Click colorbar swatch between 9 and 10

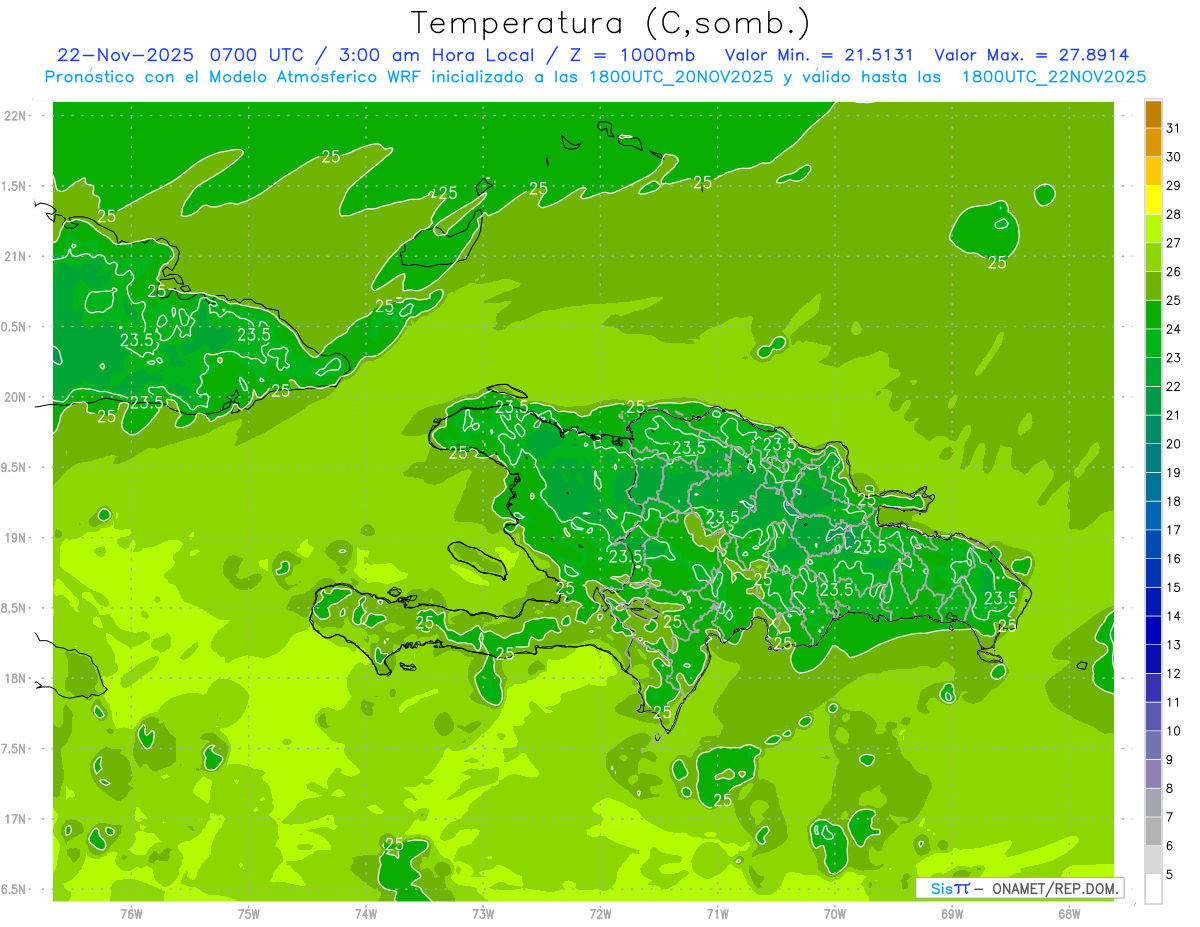point(1153,745)
